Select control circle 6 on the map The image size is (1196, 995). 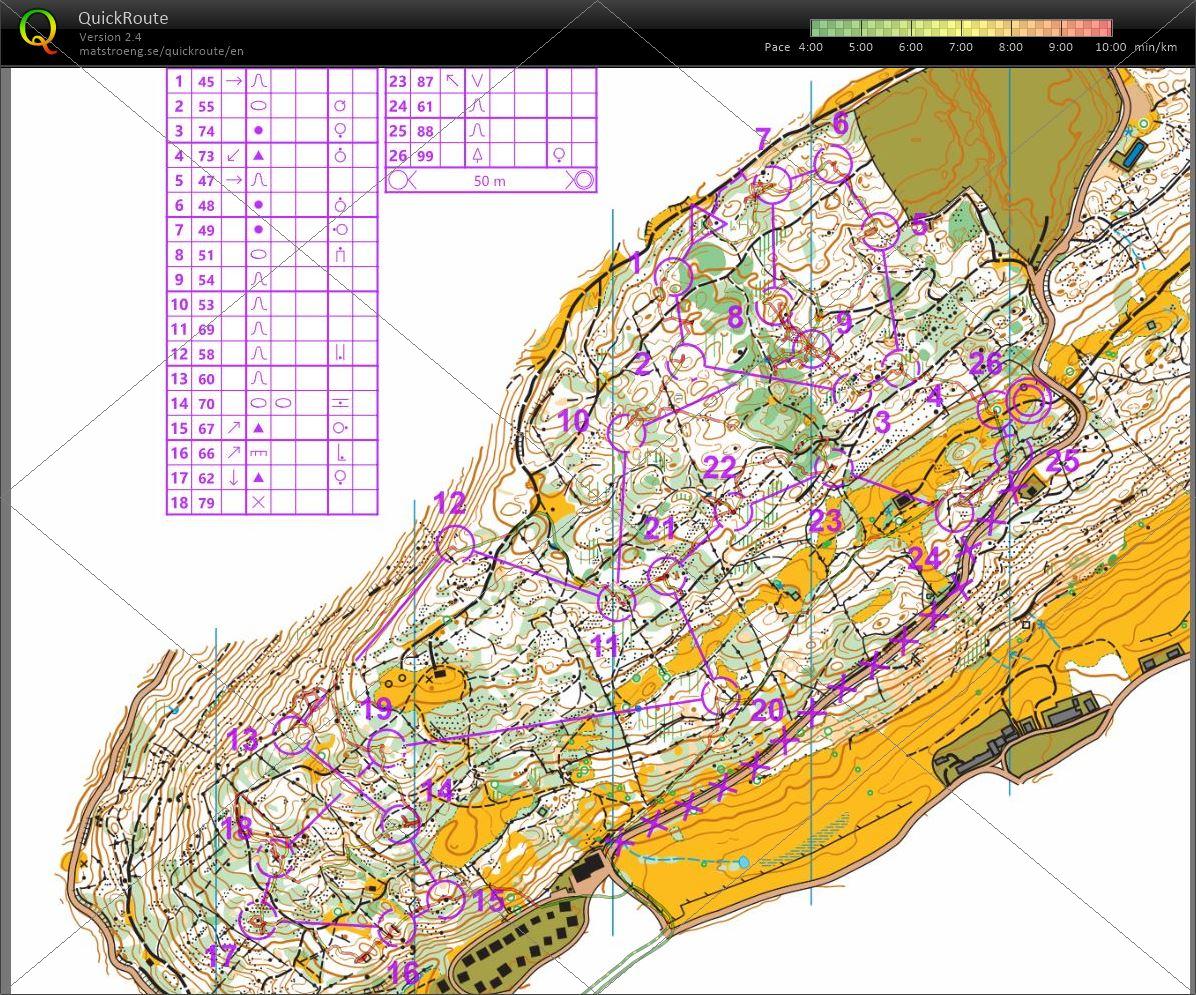pos(832,163)
